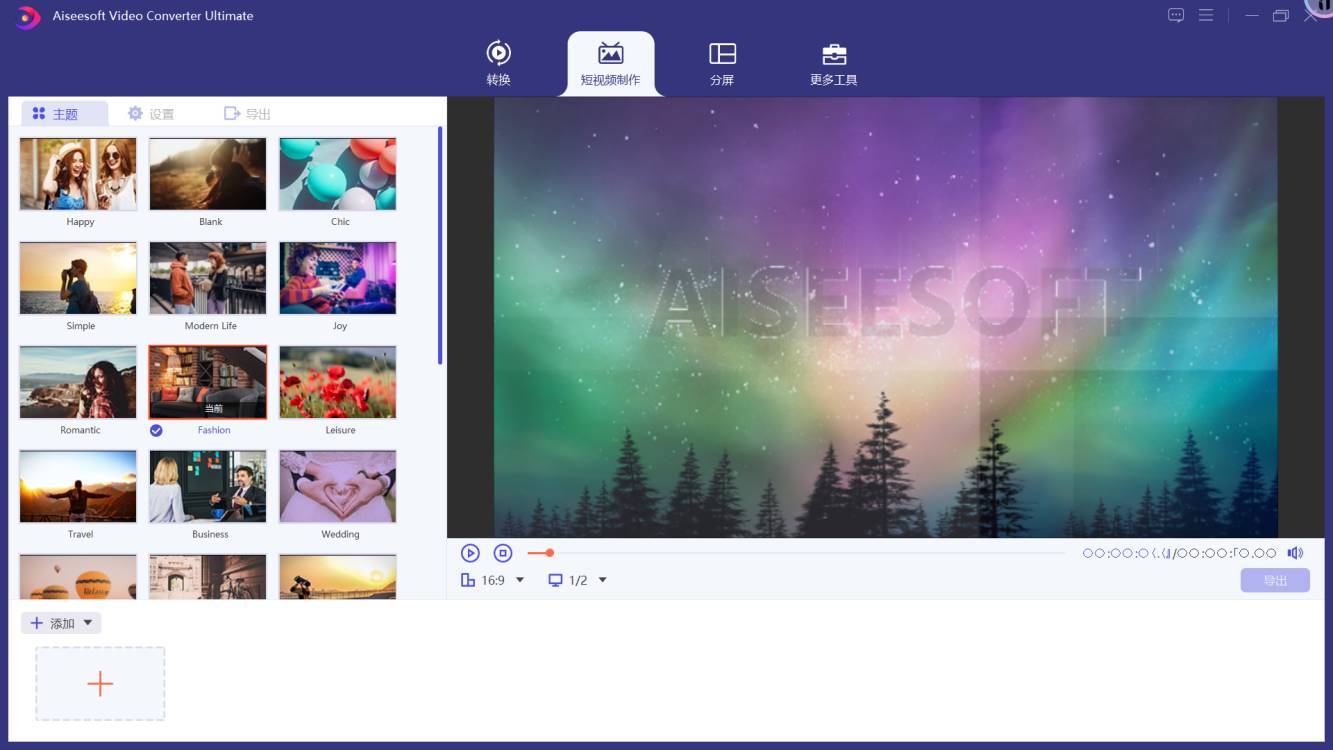Click the 短视频制作 picture icon
The image size is (1333, 750).
click(x=611, y=53)
